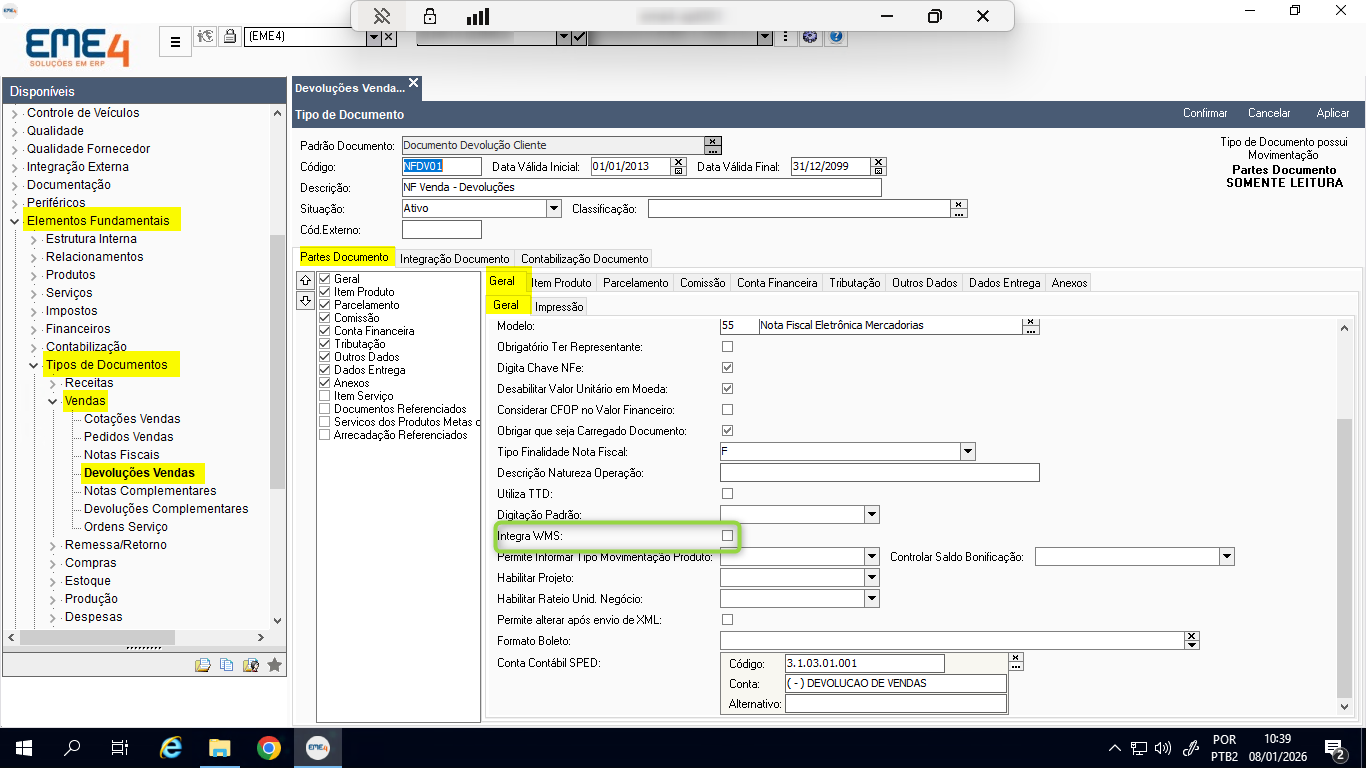The width and height of the screenshot is (1366, 768).
Task: Toggle Permite alterar após envio de XML
Action: pos(727,620)
